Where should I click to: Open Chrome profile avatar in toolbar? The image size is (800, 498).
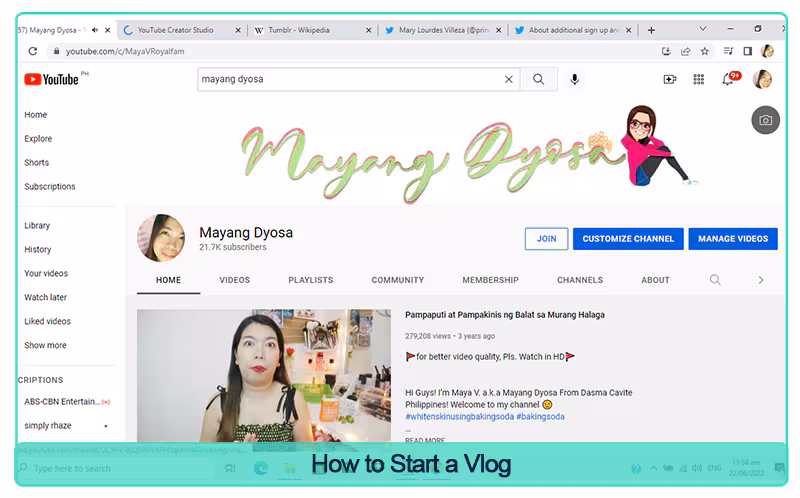767,51
